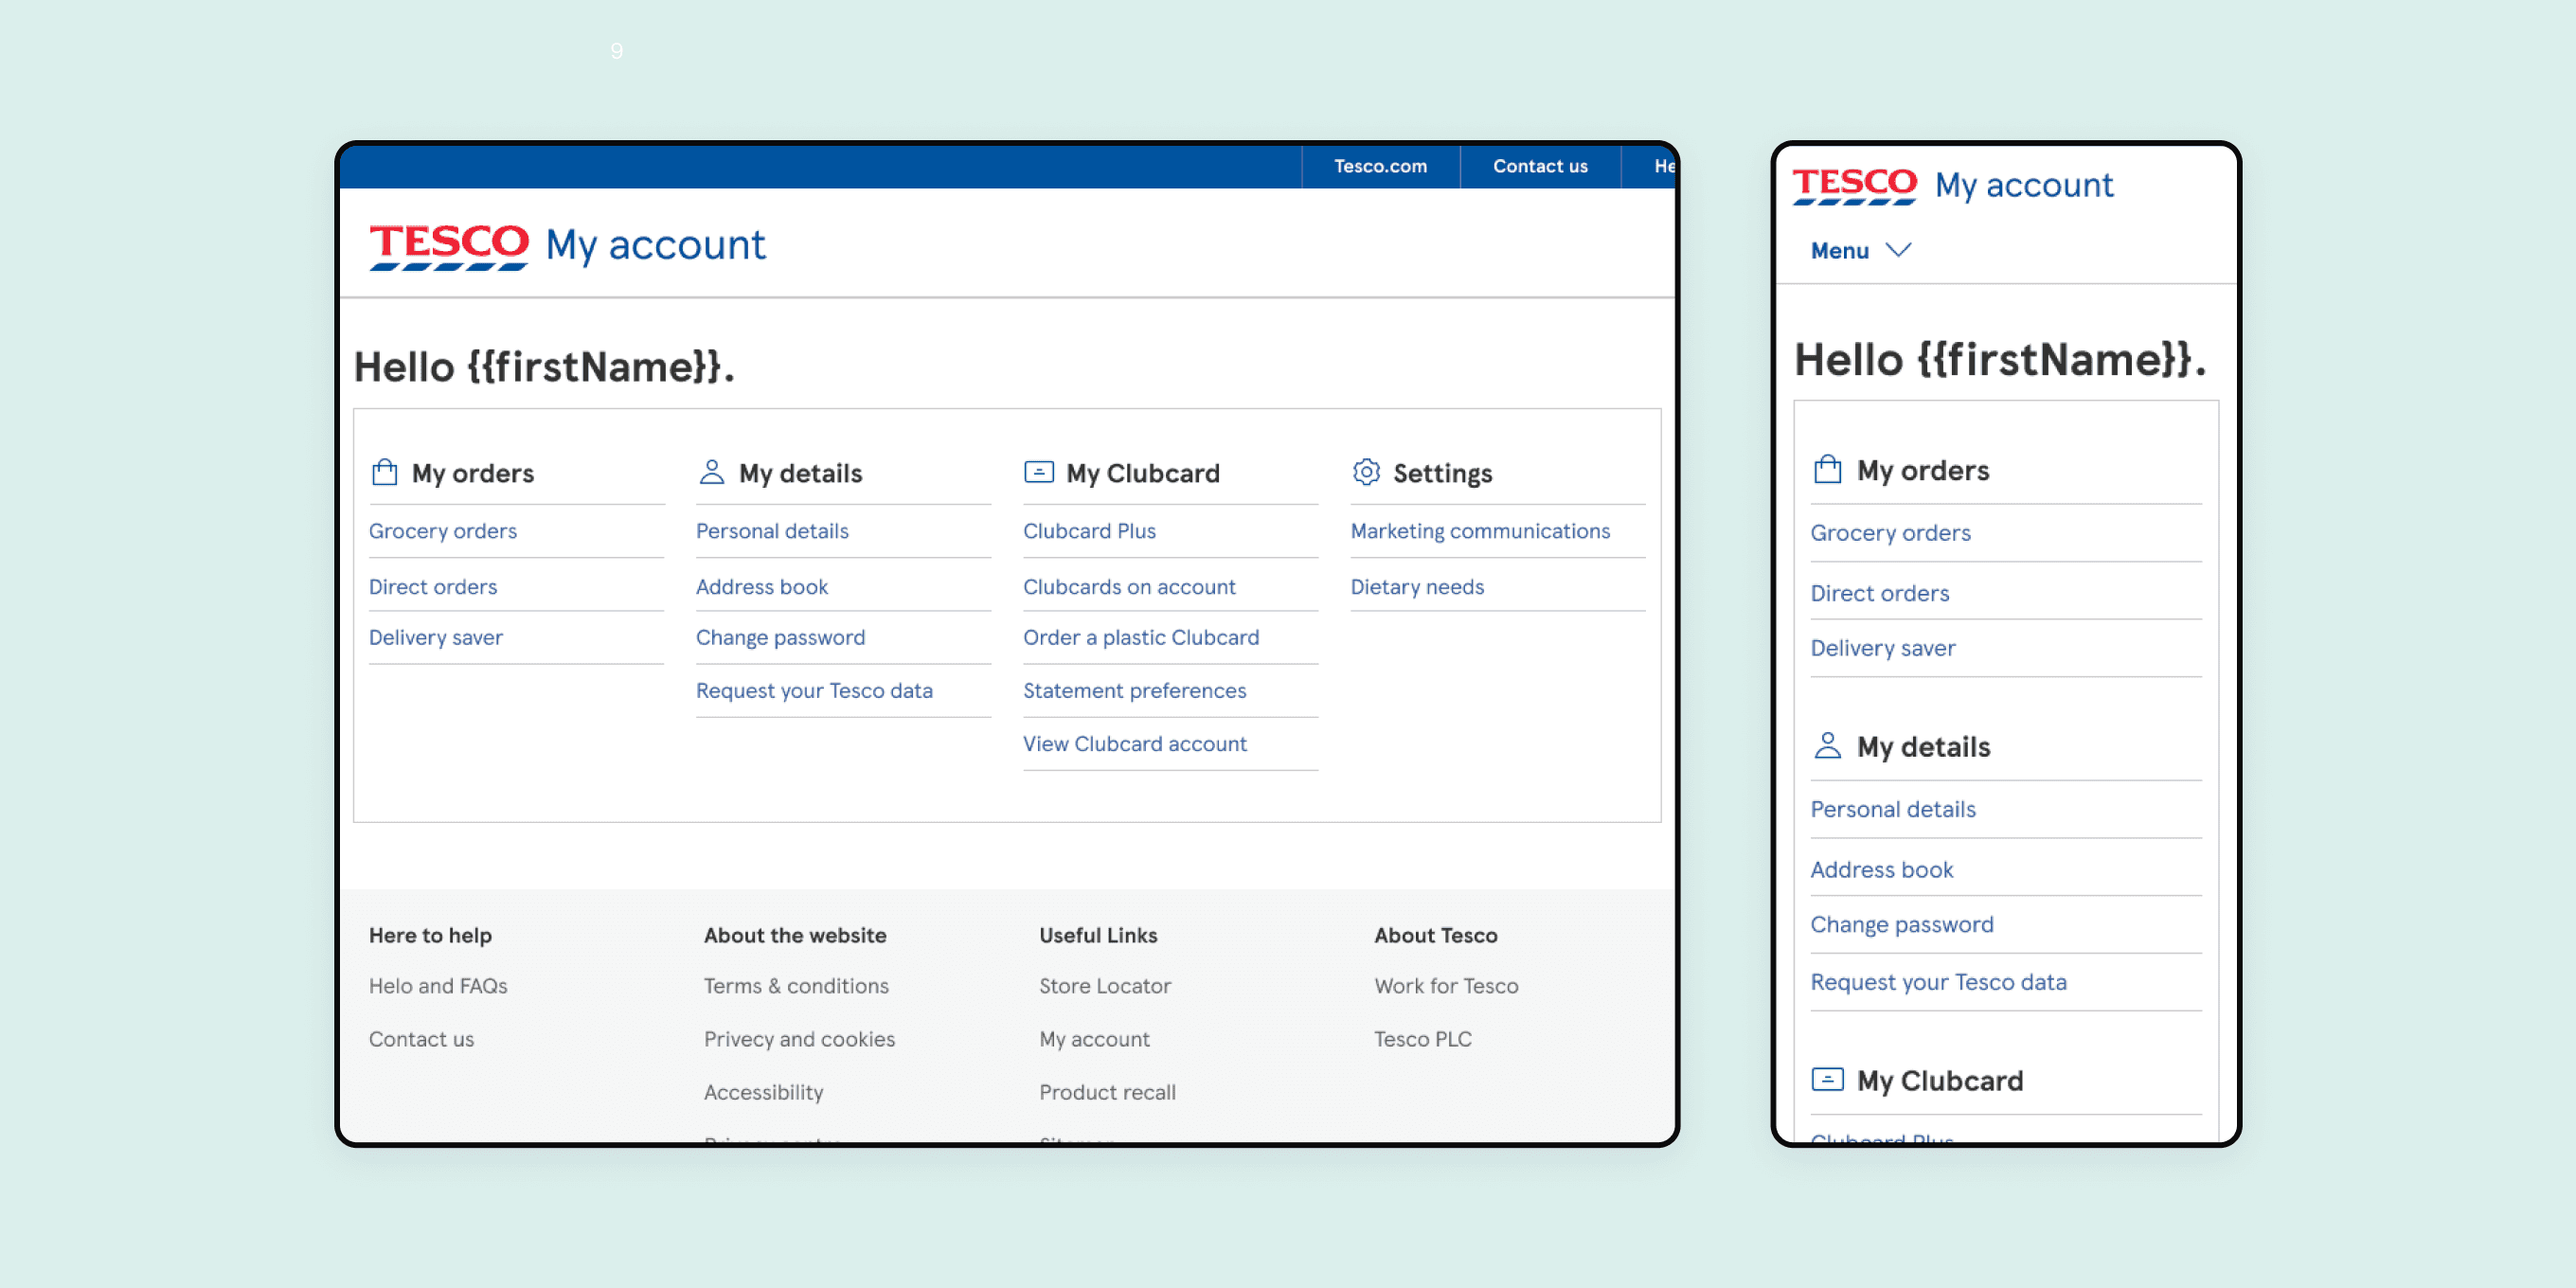The height and width of the screenshot is (1288, 2576).
Task: Click the Tesco logo in the desktop view
Action: click(449, 246)
